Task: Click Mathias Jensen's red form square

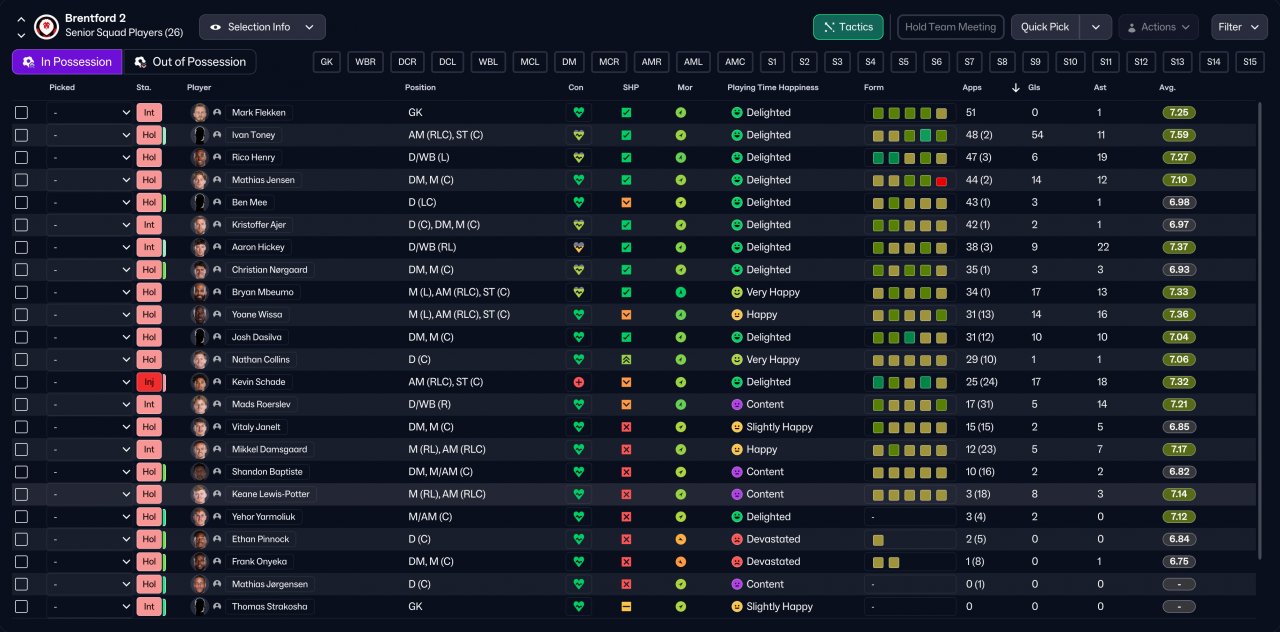Action: tap(941, 180)
